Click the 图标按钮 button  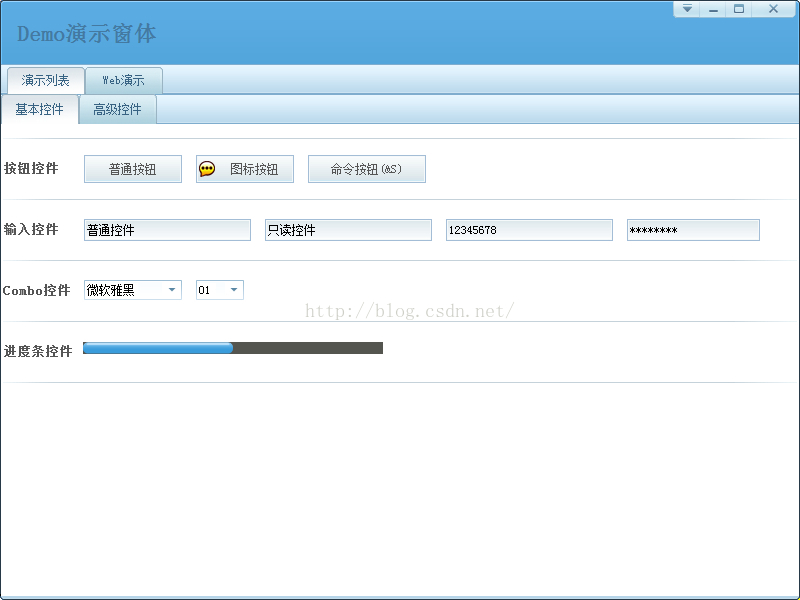click(x=245, y=169)
